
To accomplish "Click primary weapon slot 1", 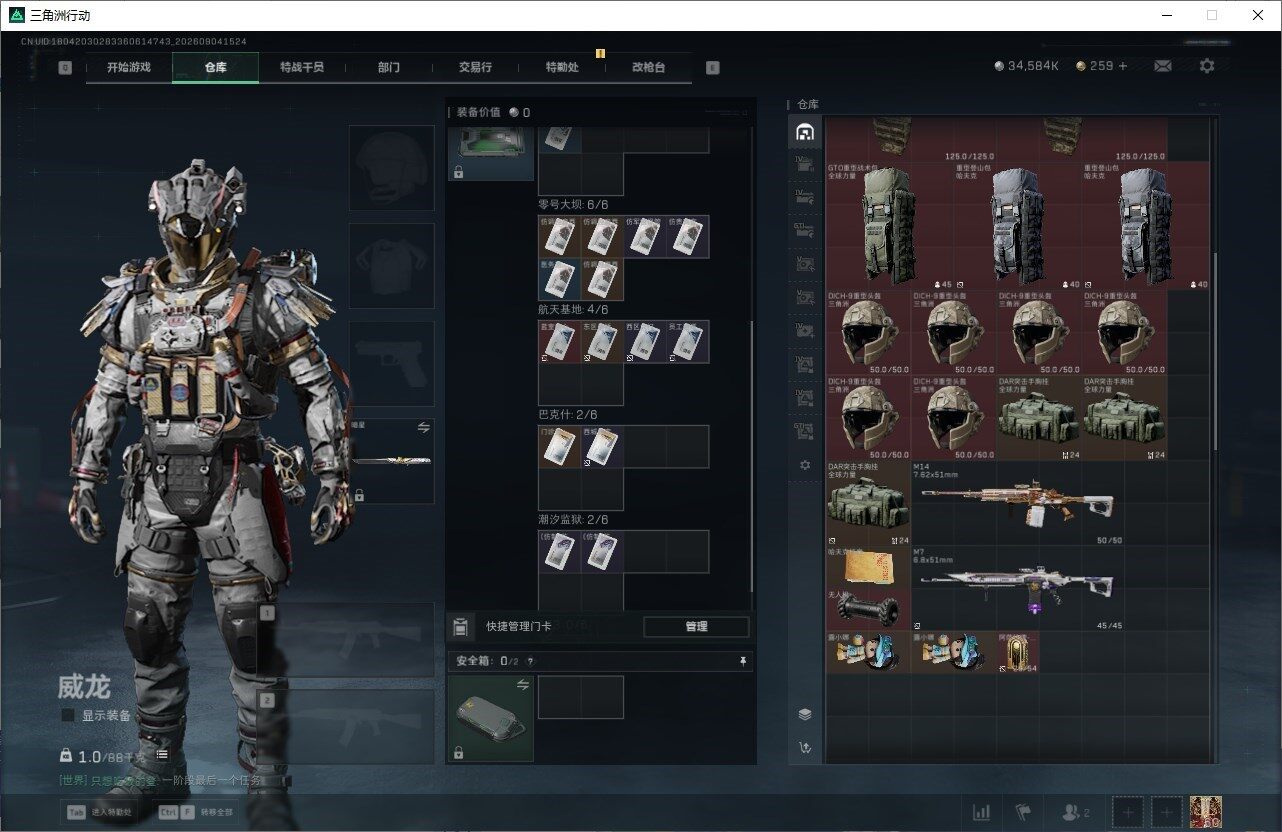I will tap(346, 640).
